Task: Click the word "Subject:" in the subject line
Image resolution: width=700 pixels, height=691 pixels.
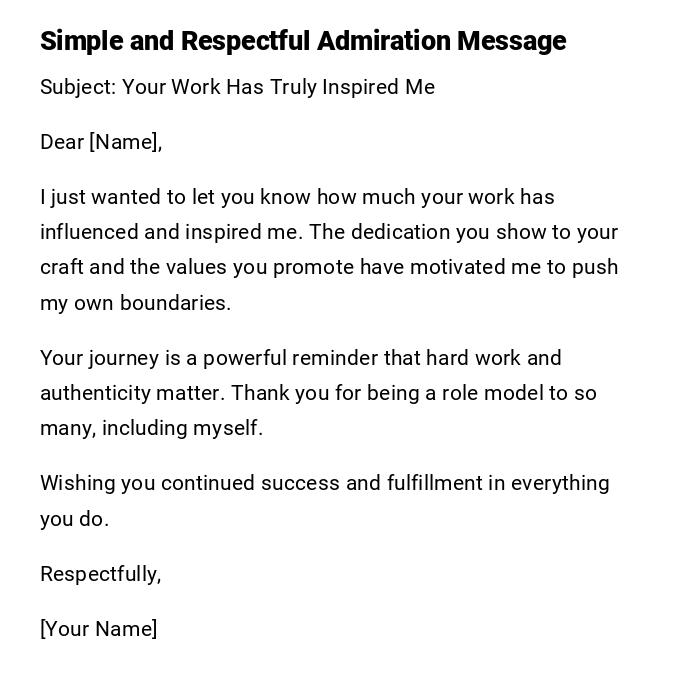Action: coord(78,87)
